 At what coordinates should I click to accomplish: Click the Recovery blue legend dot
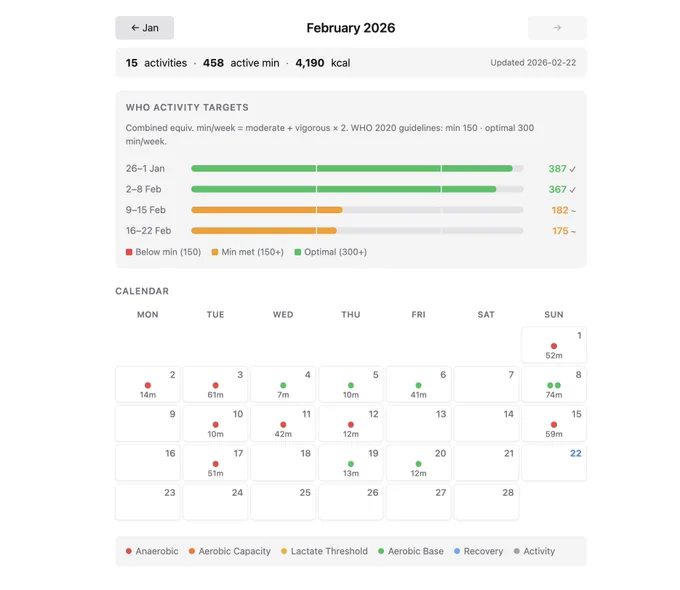457,551
